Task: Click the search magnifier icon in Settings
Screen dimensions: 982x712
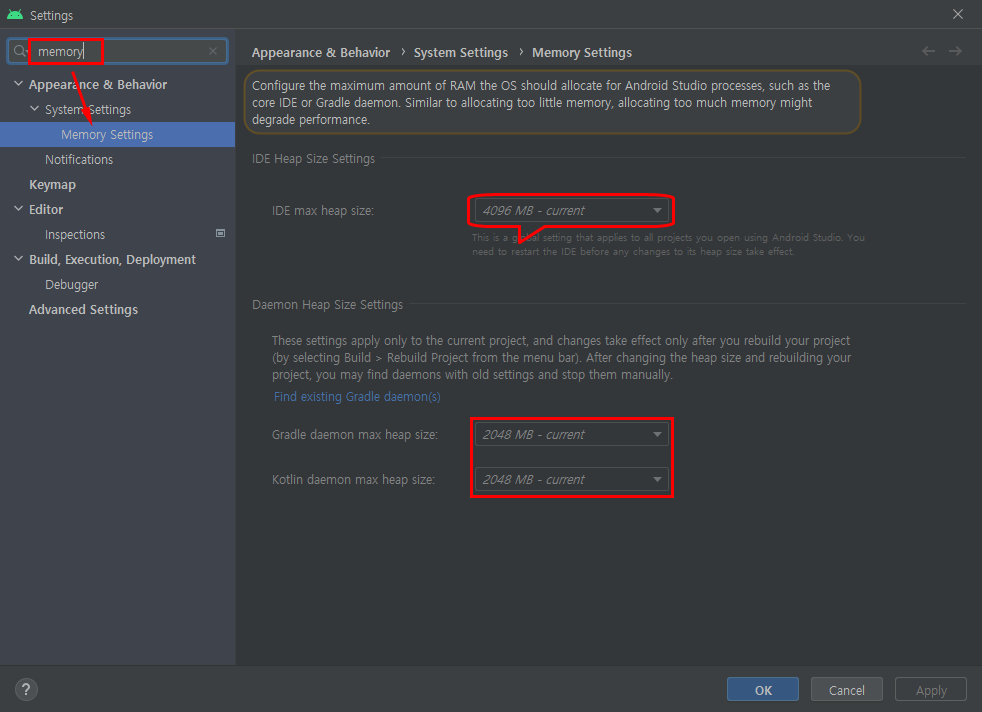Action: tap(20, 51)
